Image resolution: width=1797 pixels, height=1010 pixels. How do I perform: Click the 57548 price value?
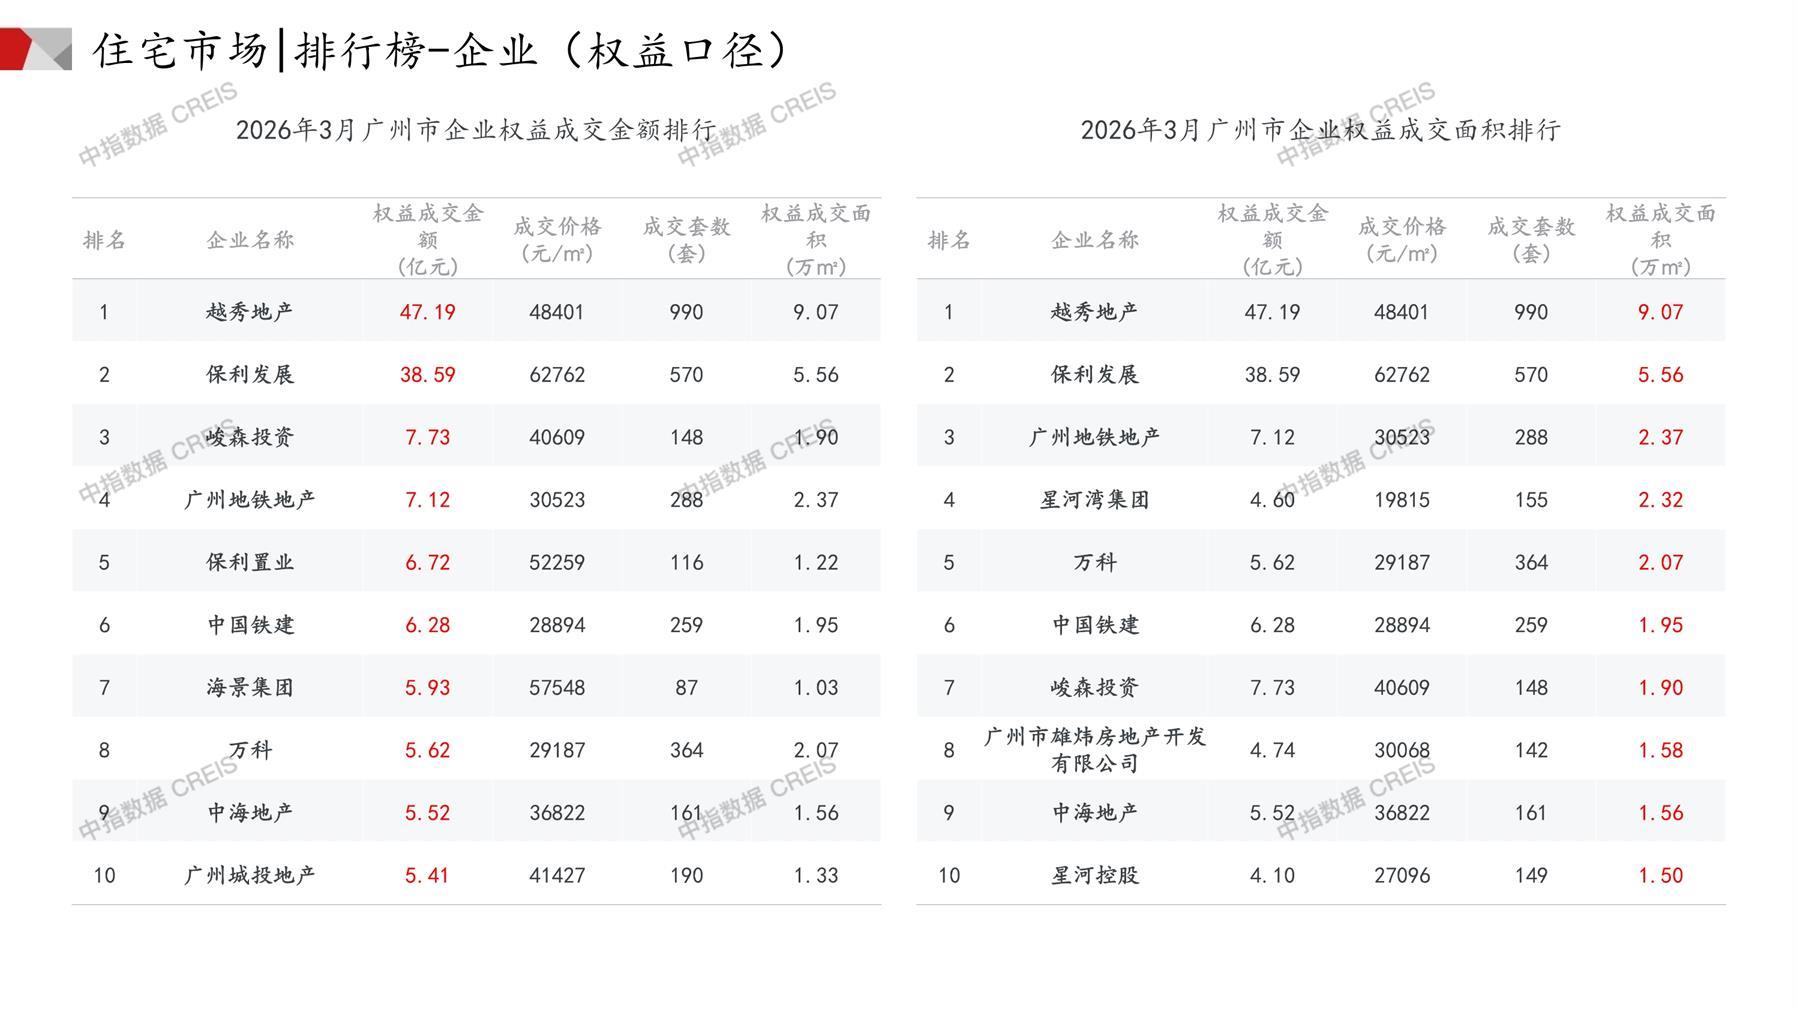(x=557, y=688)
